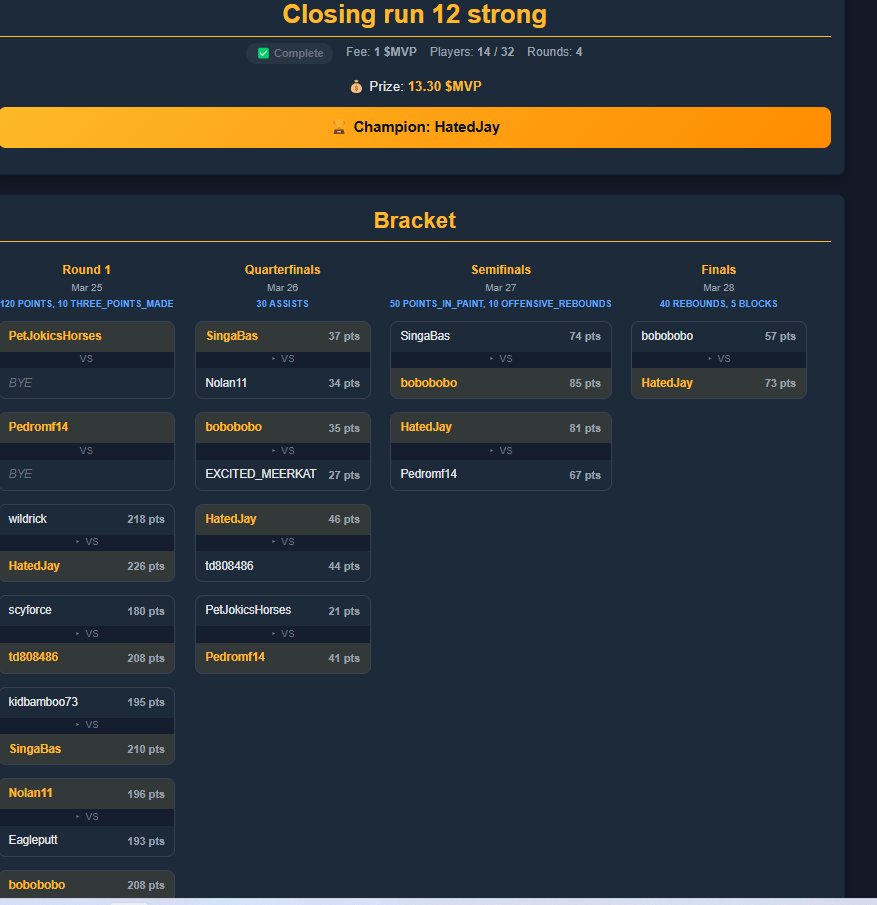
Task: Click EXCITED_MEERKAT player name
Action: [x=260, y=474]
